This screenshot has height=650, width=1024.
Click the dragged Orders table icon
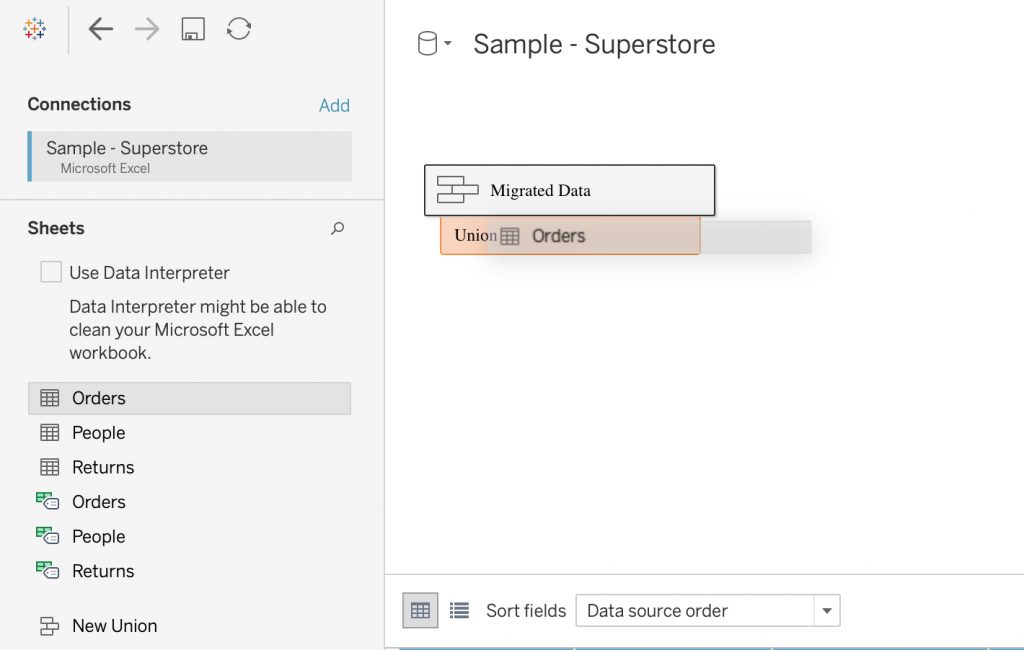click(509, 236)
